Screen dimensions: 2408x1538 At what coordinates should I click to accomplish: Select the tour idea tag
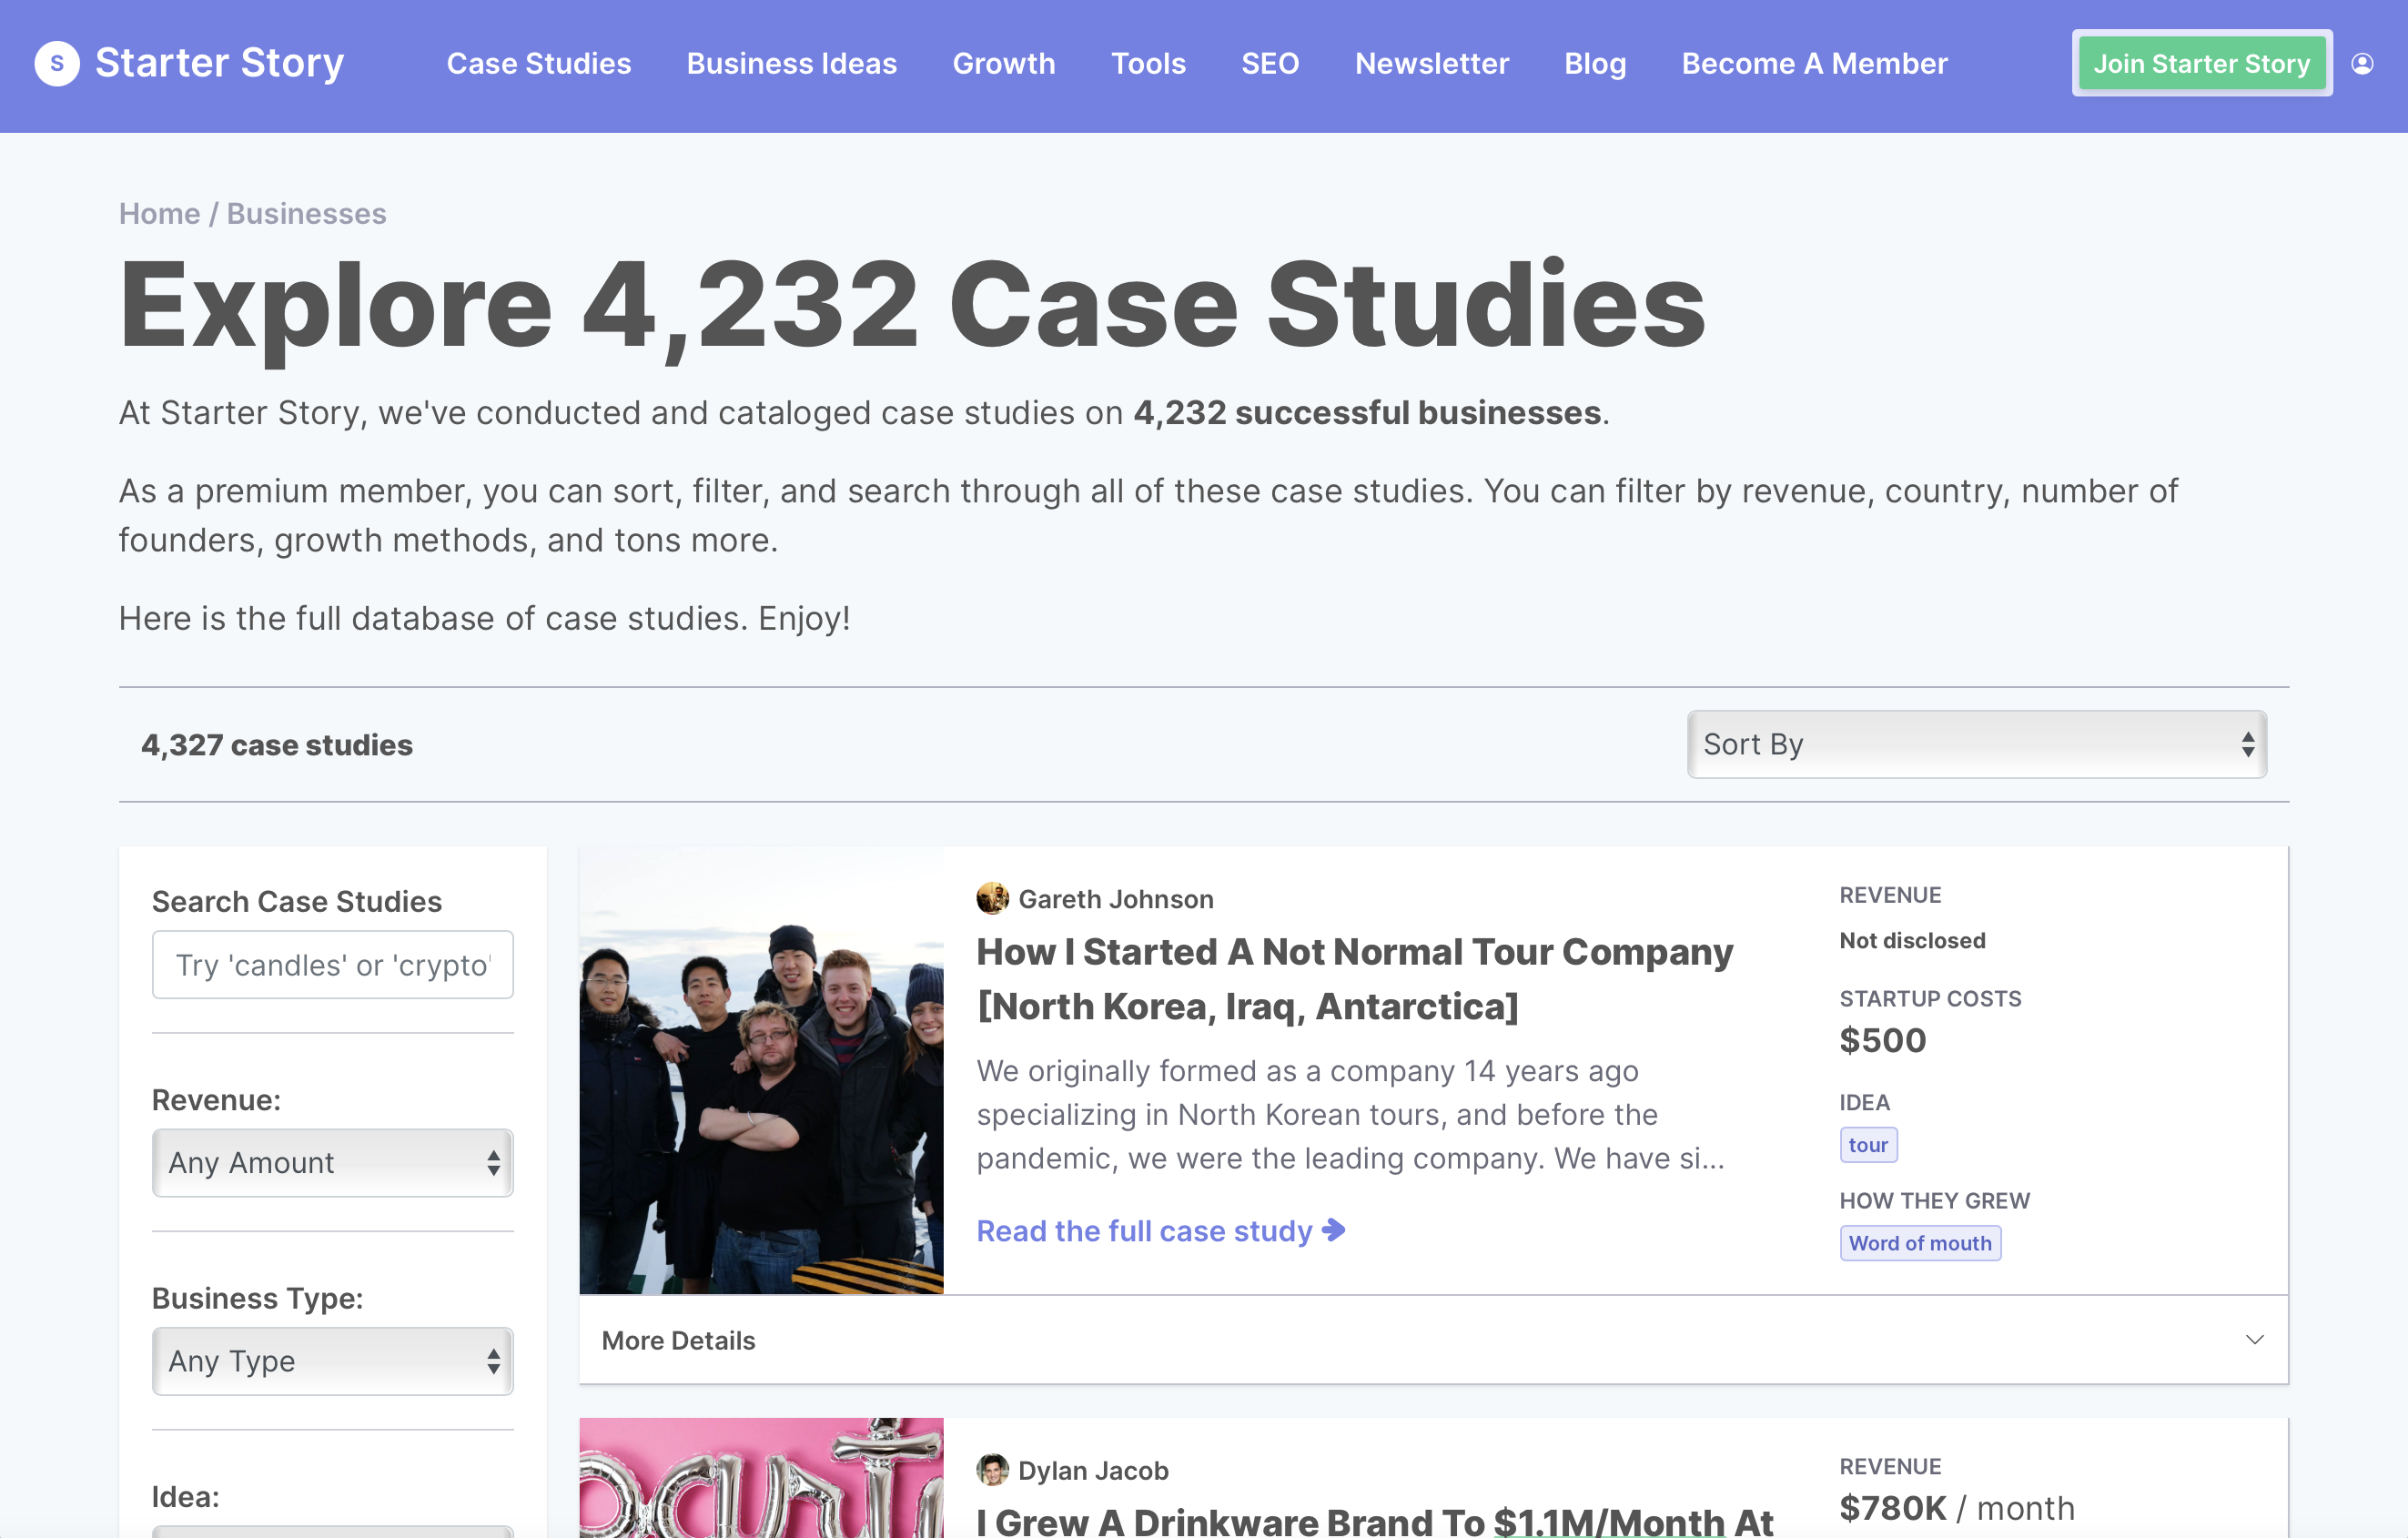point(1867,1145)
